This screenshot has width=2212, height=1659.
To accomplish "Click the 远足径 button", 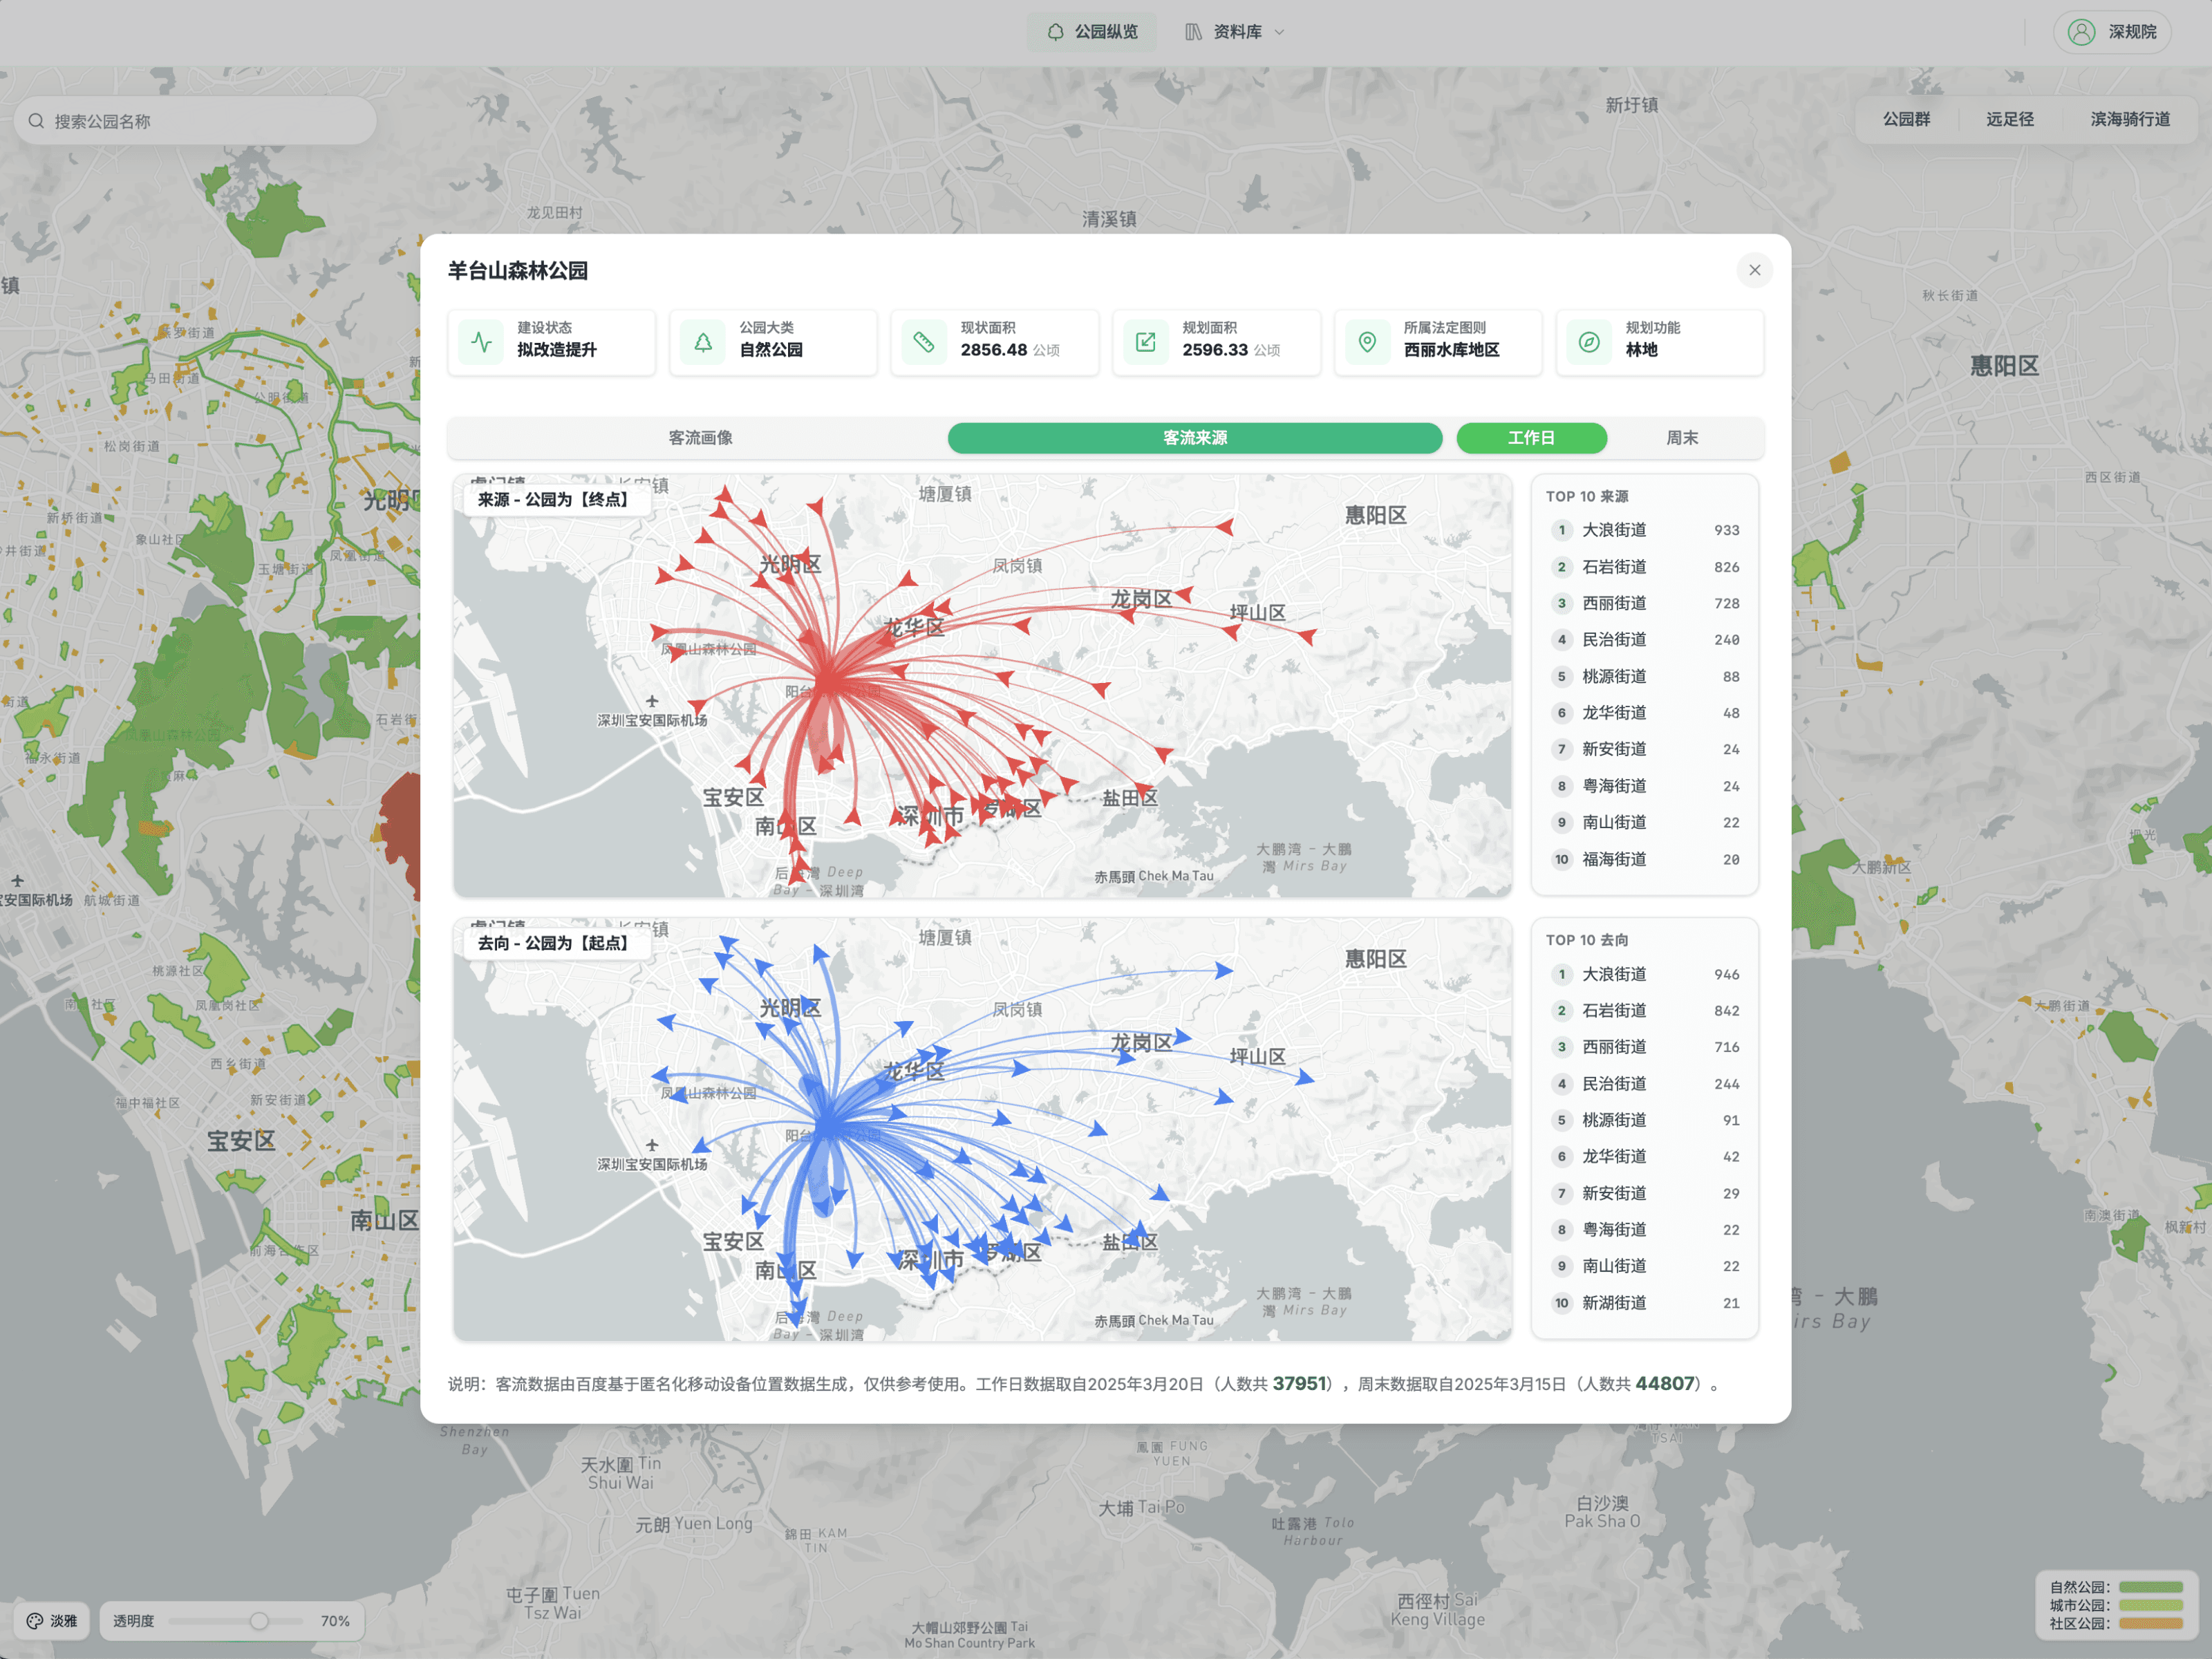I will coord(2009,119).
